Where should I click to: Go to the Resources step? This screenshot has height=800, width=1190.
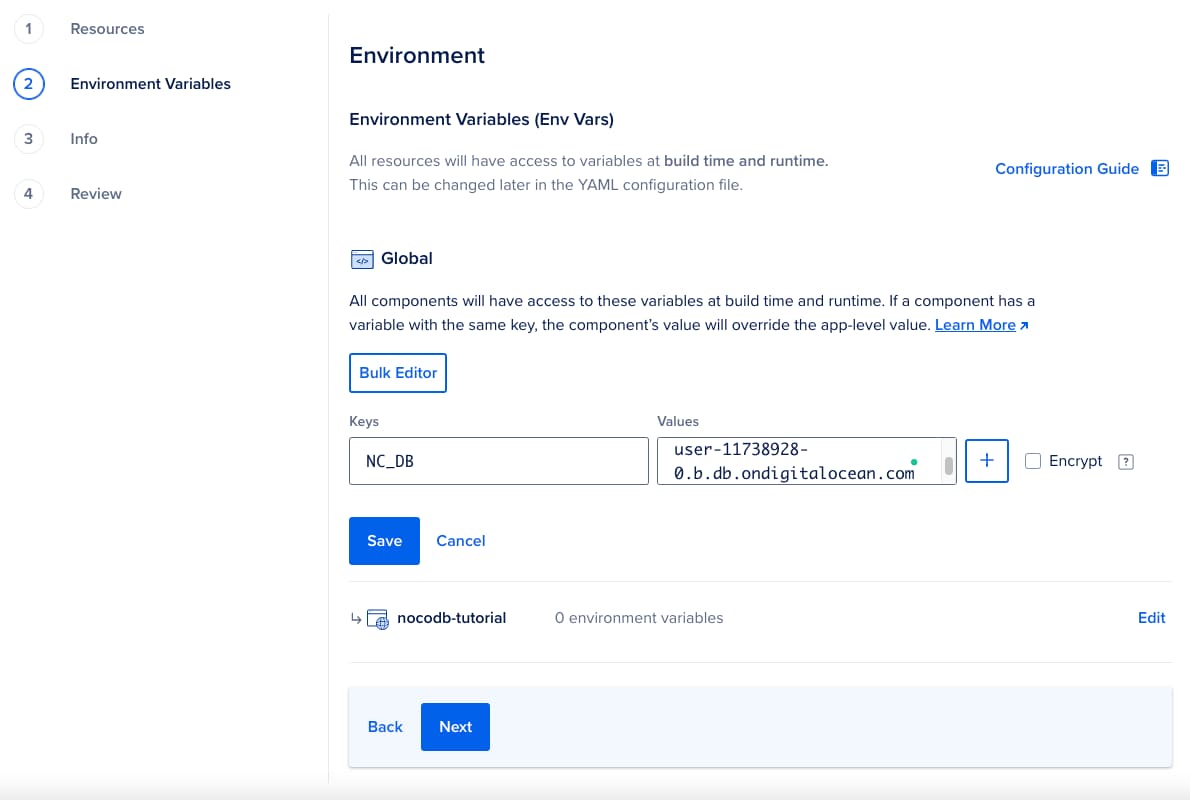[107, 29]
